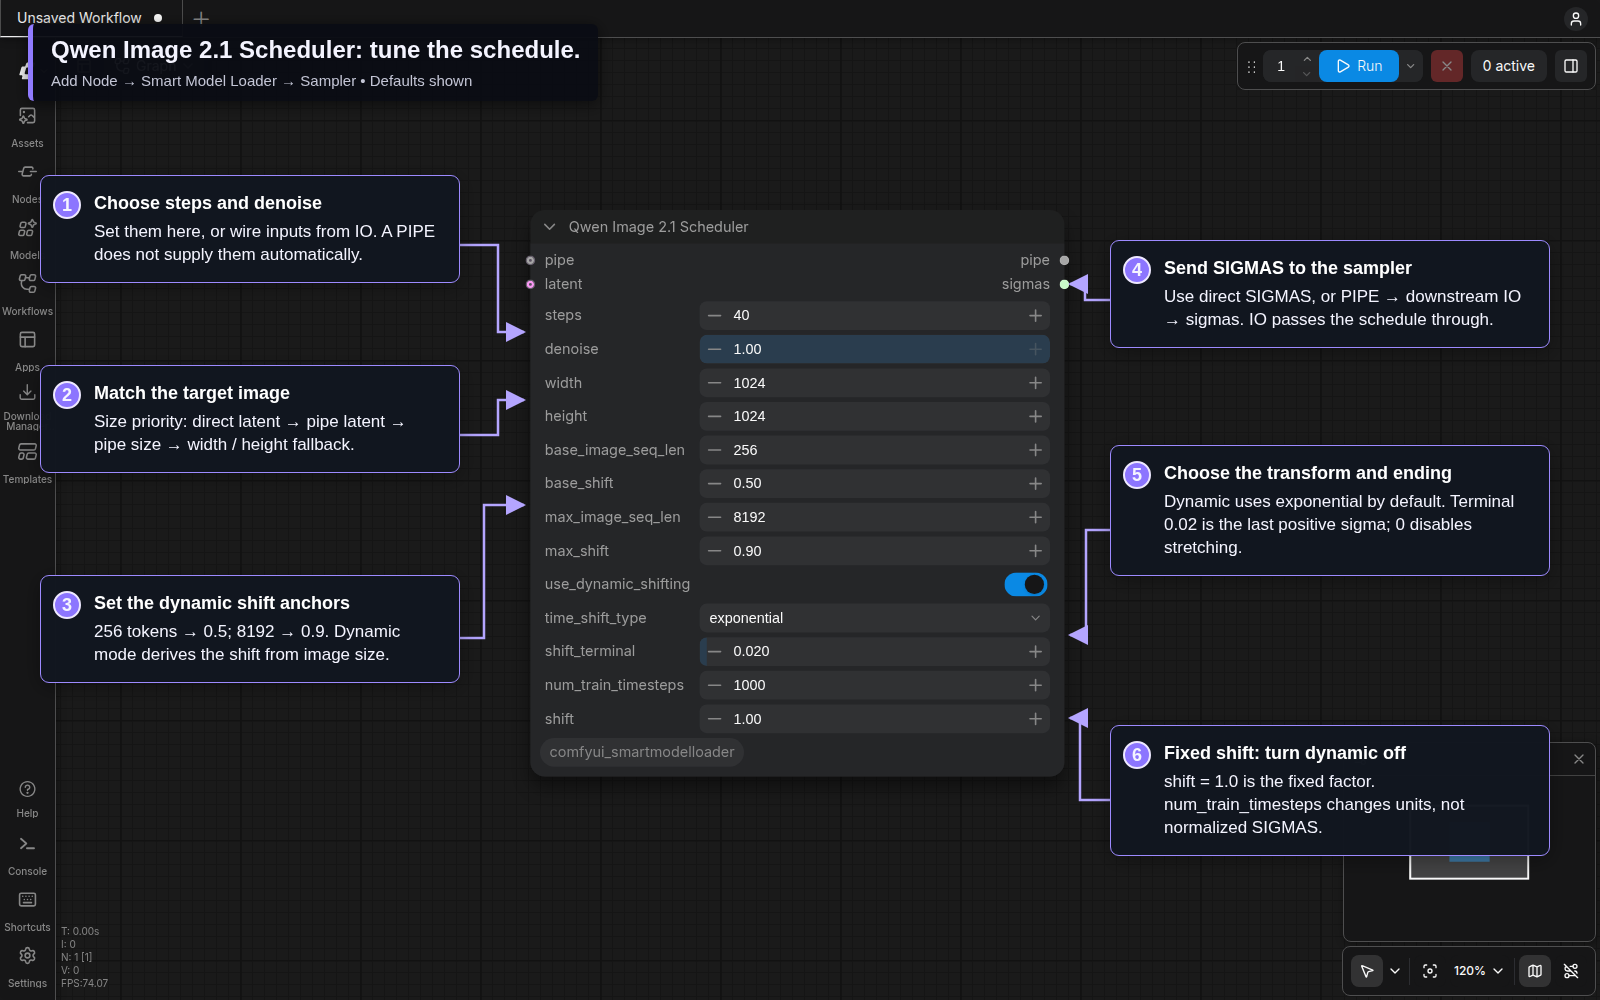Open the Run button options dropdown
Image resolution: width=1600 pixels, height=1000 pixels.
1410,66
